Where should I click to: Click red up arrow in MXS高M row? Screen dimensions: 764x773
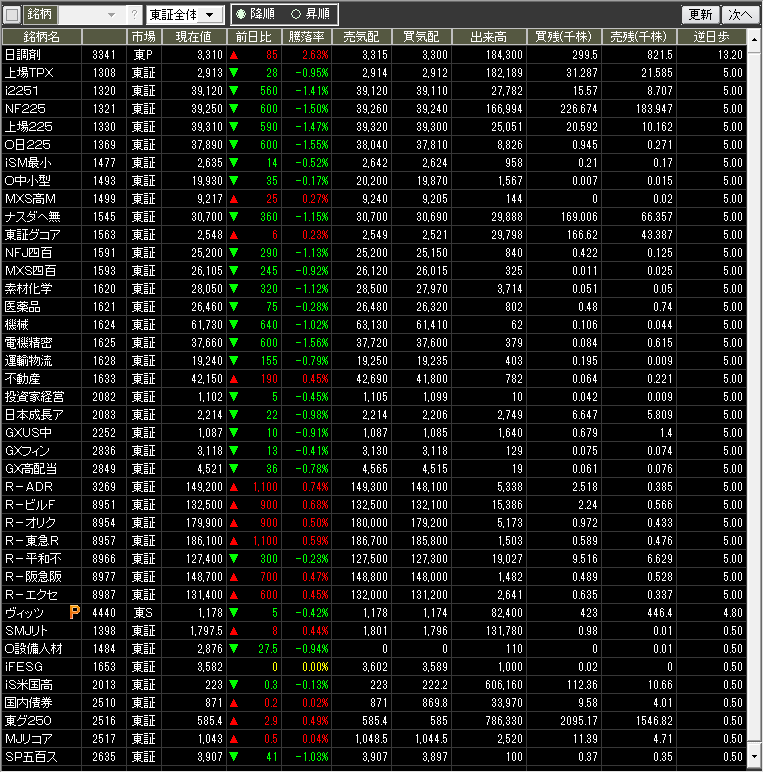point(234,199)
